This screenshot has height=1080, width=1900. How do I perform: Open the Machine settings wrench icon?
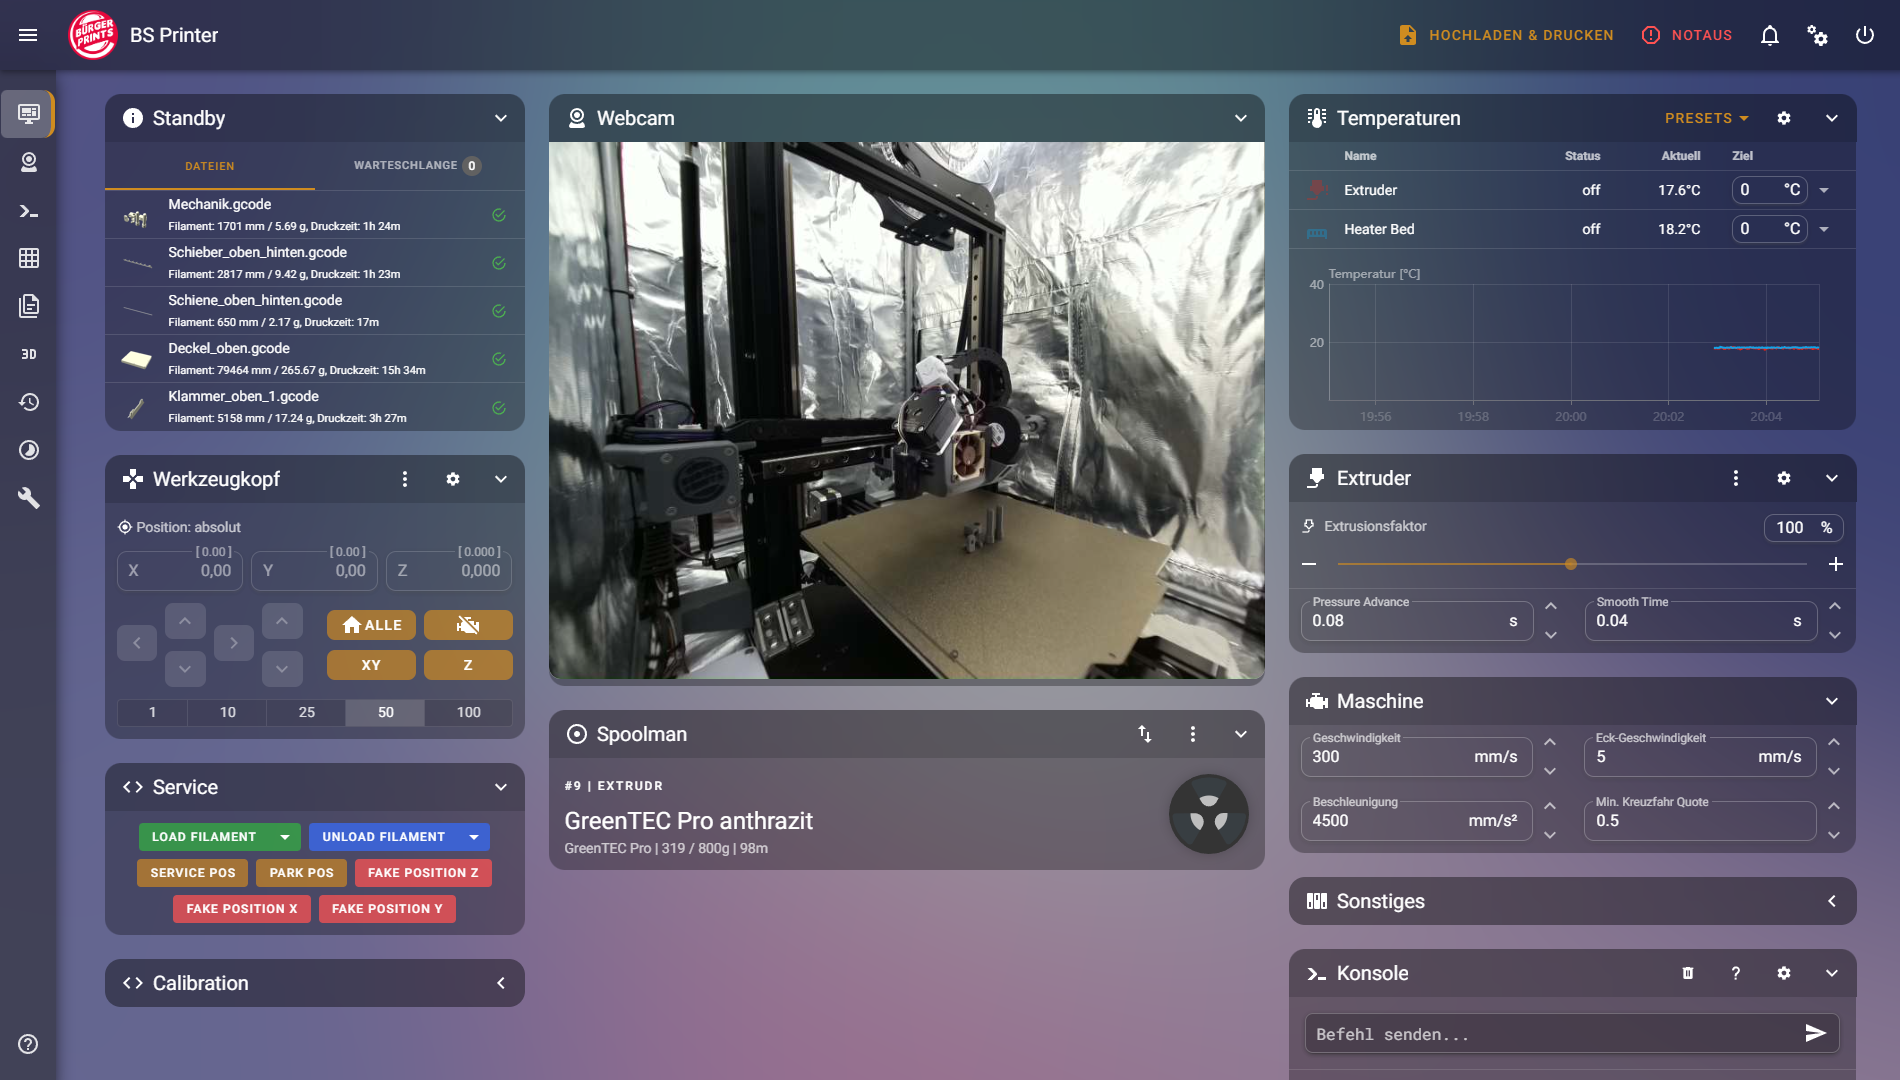[x=29, y=497]
